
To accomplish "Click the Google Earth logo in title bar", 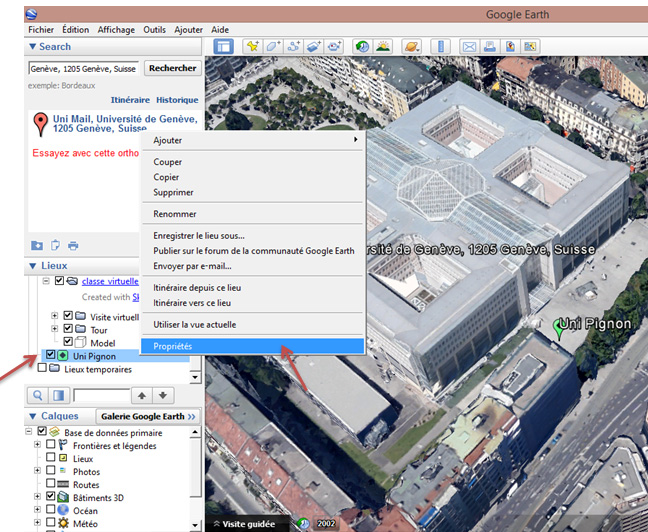I will [x=32, y=14].
